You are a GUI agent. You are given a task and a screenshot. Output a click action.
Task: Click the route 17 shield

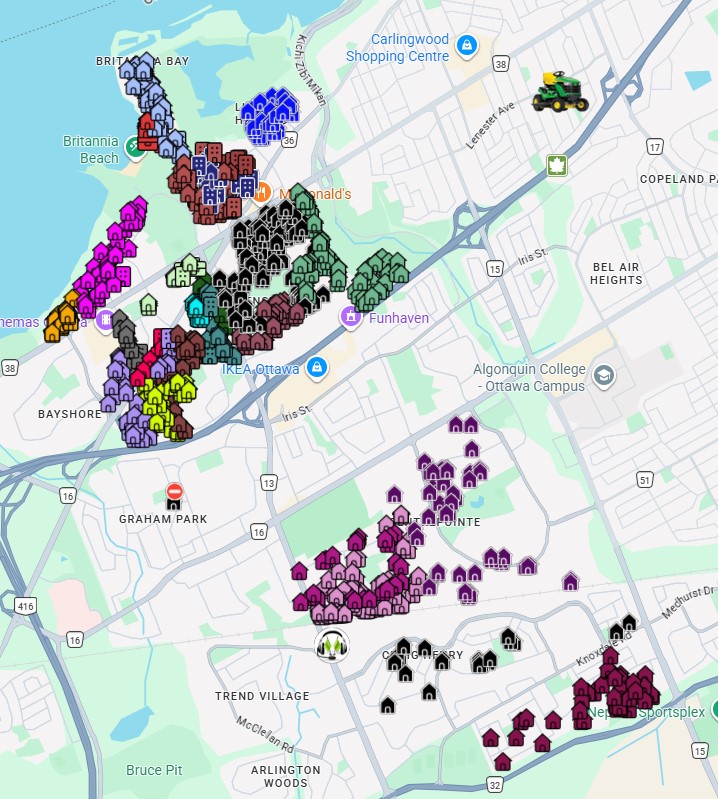pos(655,147)
